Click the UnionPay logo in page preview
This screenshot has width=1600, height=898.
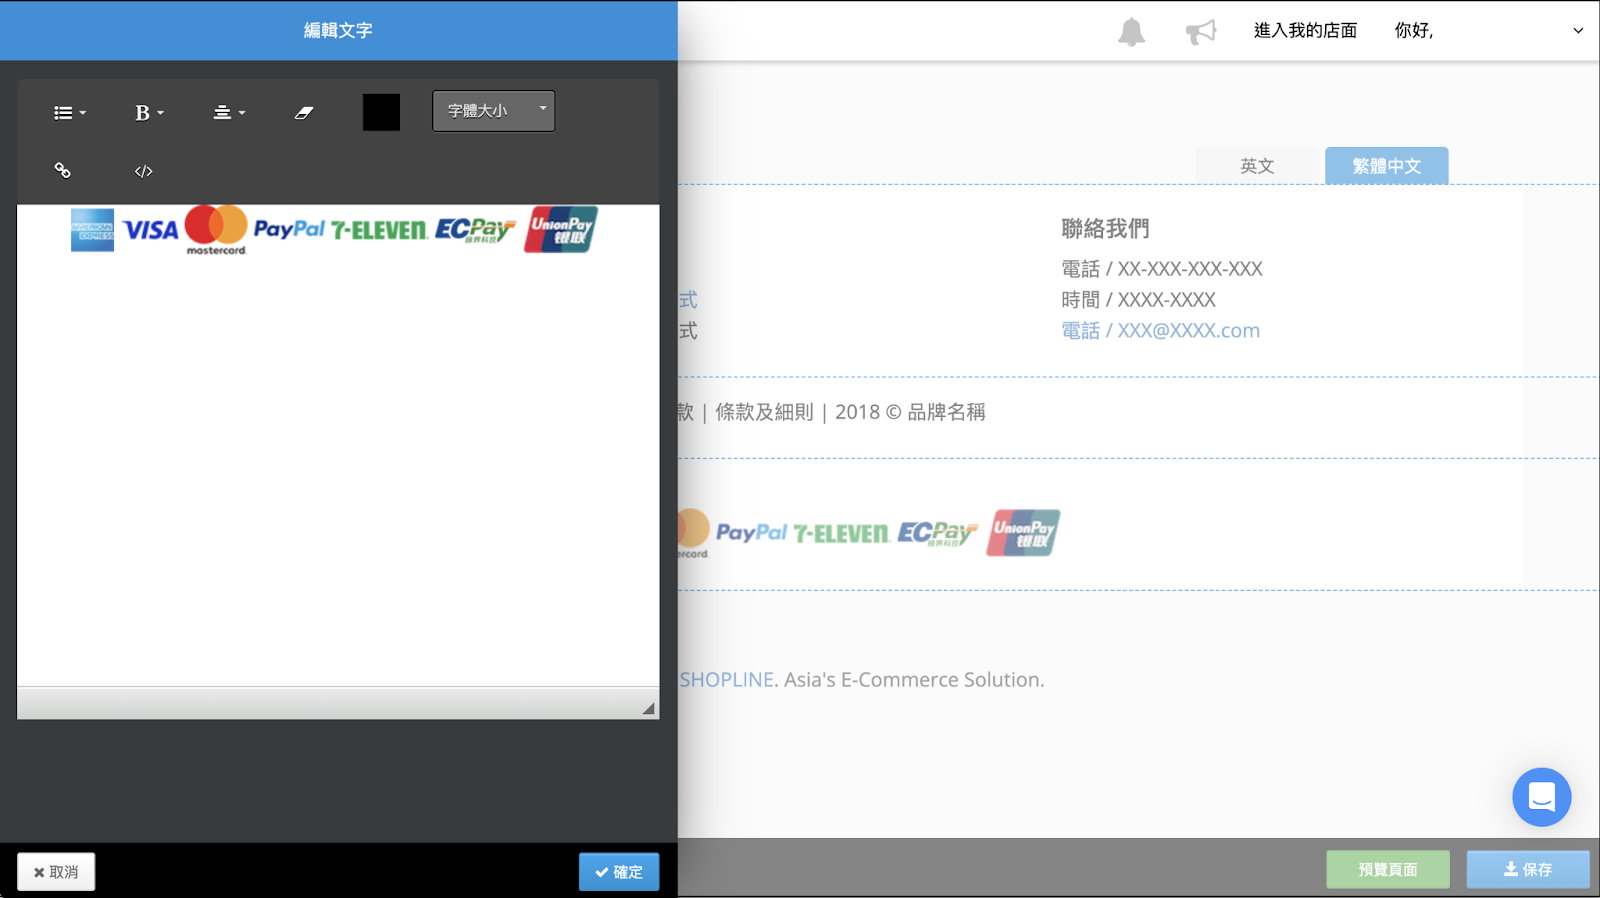point(1023,533)
